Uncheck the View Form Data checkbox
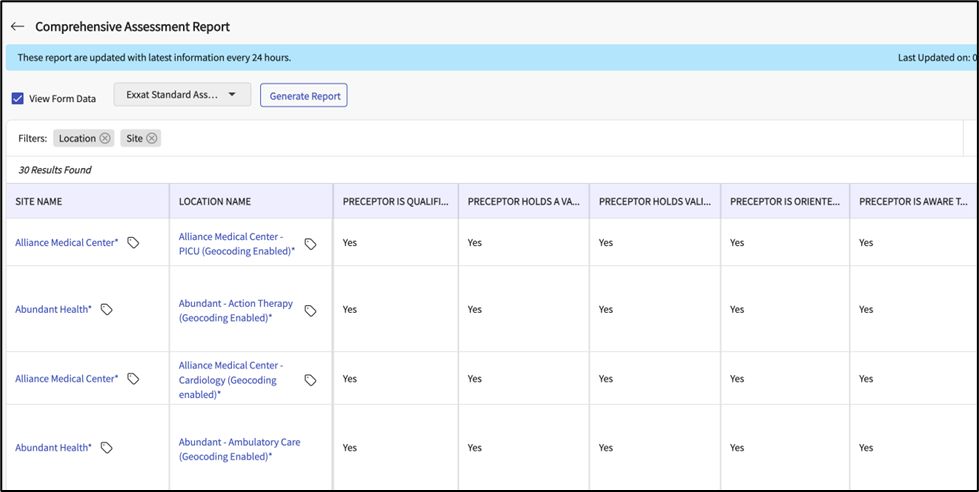 (18, 98)
